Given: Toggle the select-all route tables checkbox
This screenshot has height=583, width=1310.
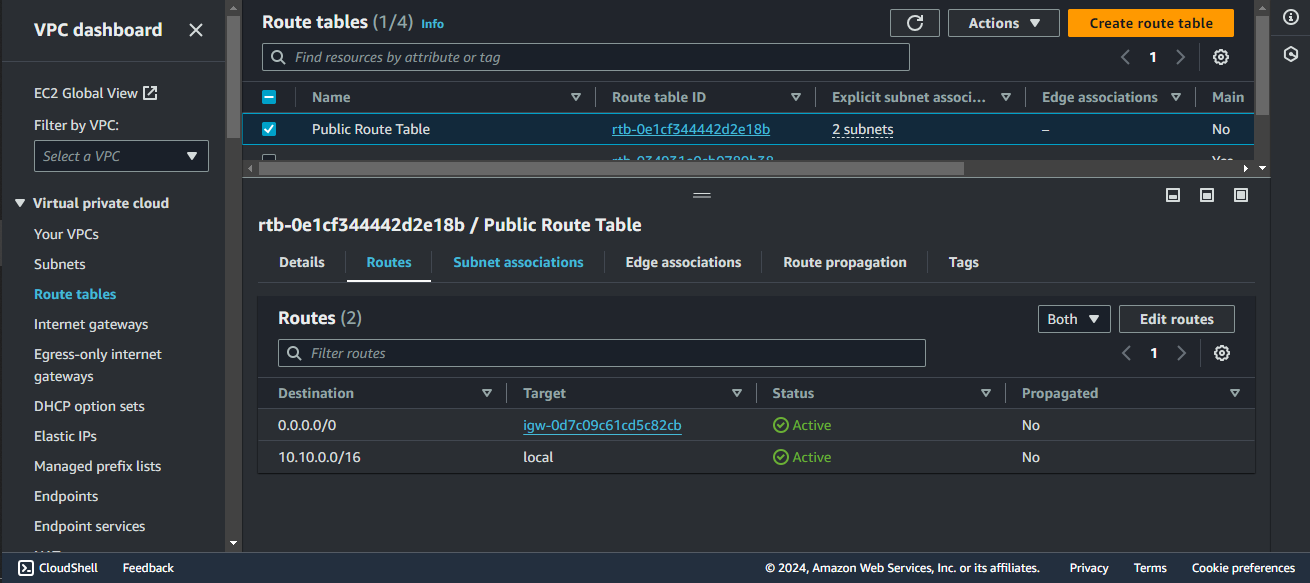Looking at the screenshot, I should pos(269,97).
